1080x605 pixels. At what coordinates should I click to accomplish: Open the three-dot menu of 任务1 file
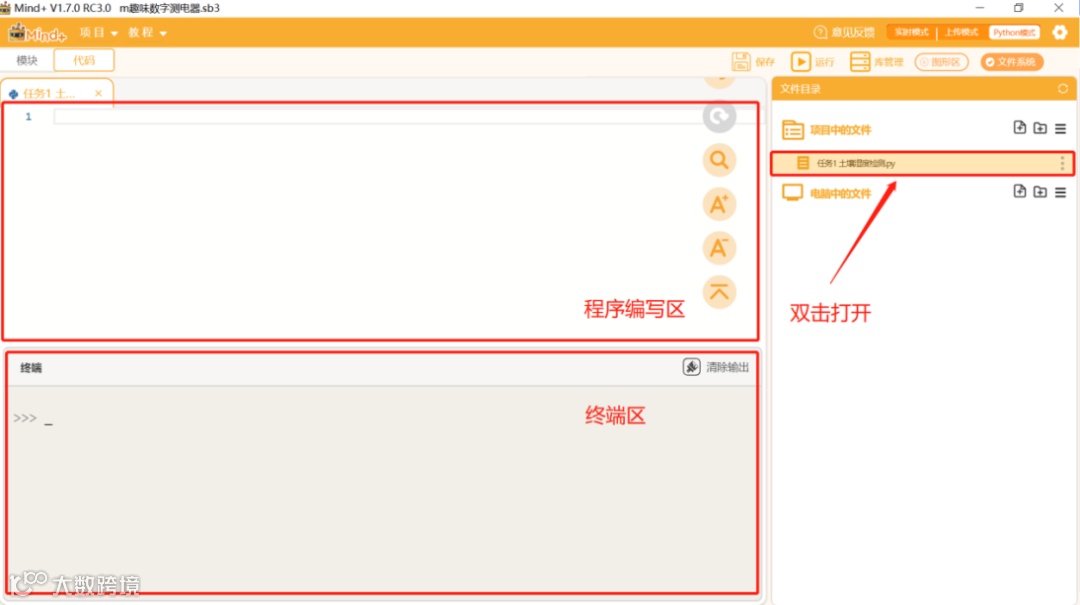click(x=1062, y=163)
